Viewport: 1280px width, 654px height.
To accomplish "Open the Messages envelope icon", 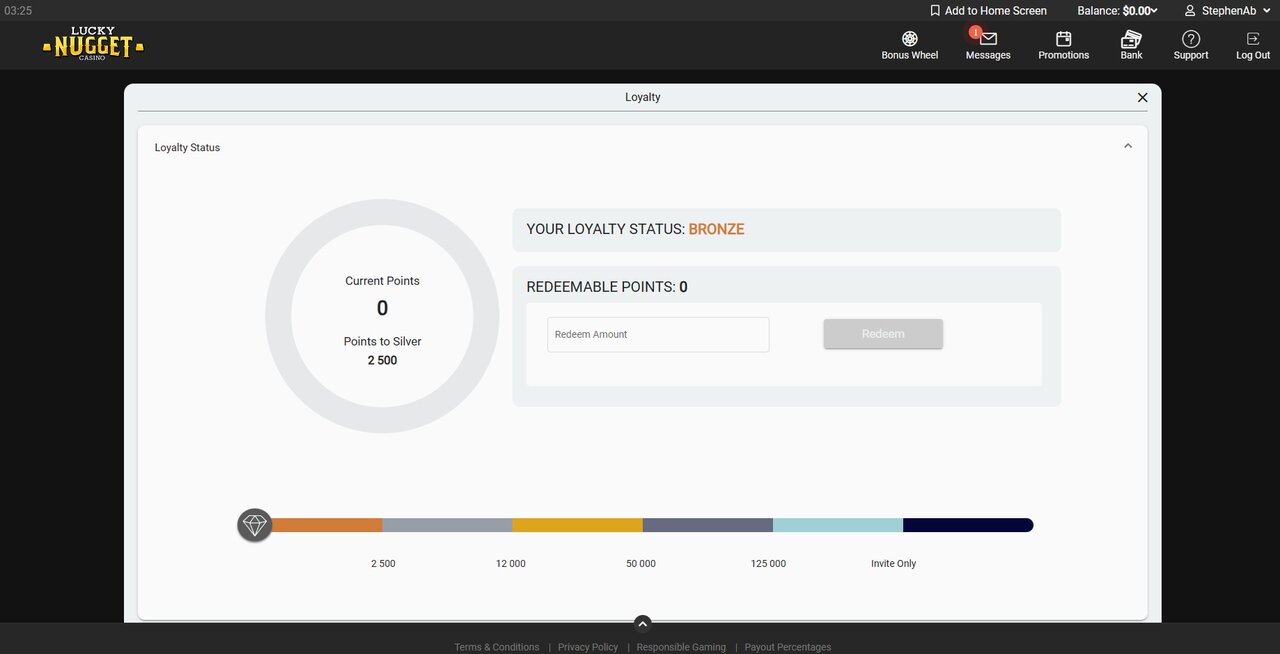I will click(x=988, y=40).
